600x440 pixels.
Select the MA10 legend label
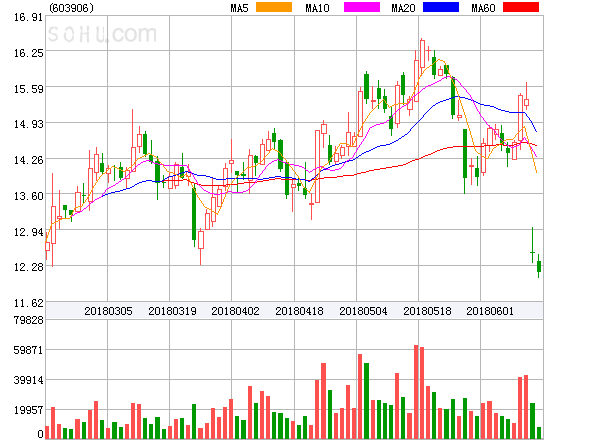[317, 8]
